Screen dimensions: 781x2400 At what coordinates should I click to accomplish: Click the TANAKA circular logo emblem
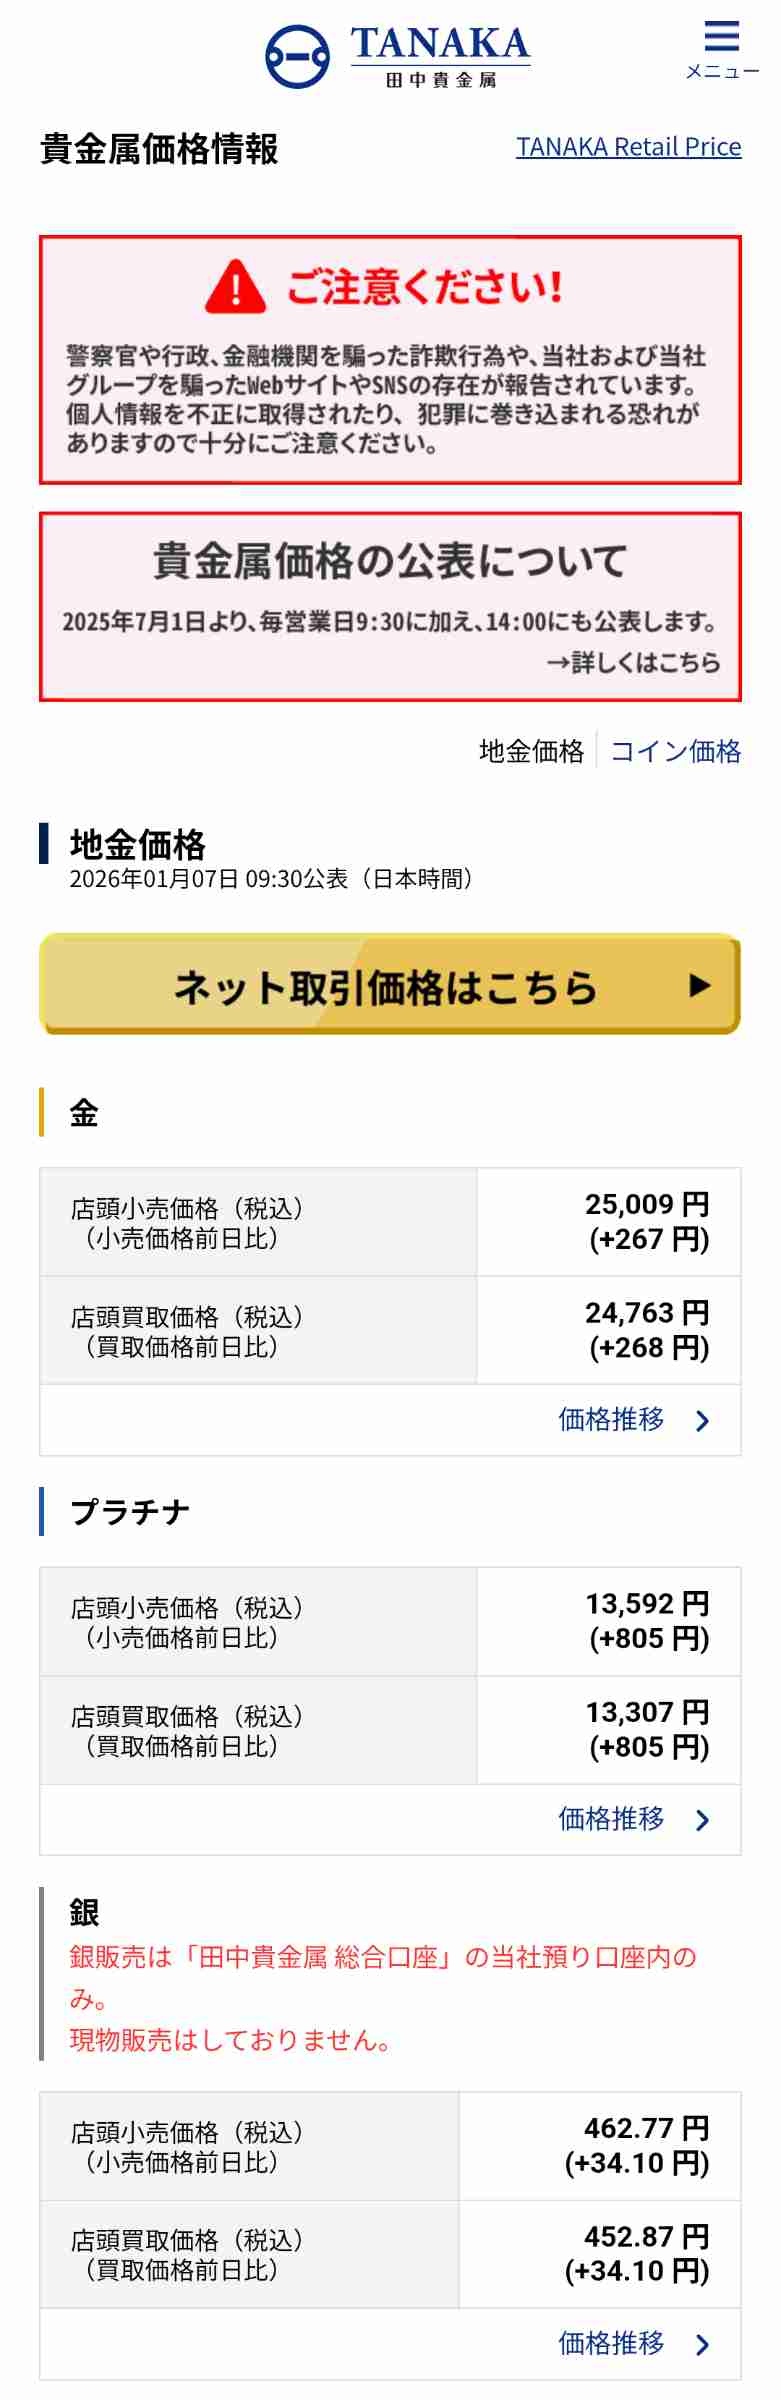[x=297, y=56]
